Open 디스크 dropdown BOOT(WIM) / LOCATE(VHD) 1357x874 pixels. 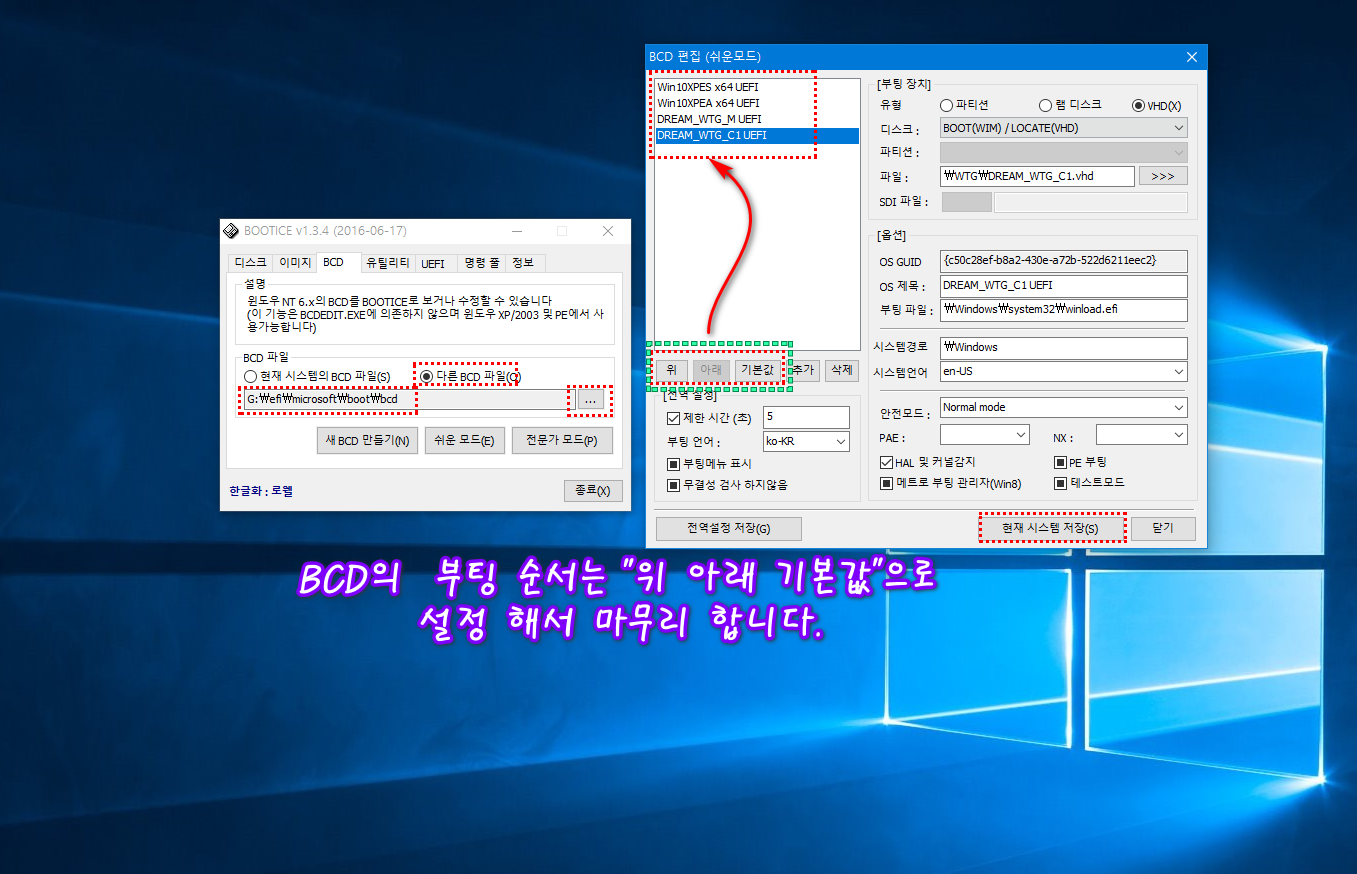click(1064, 128)
